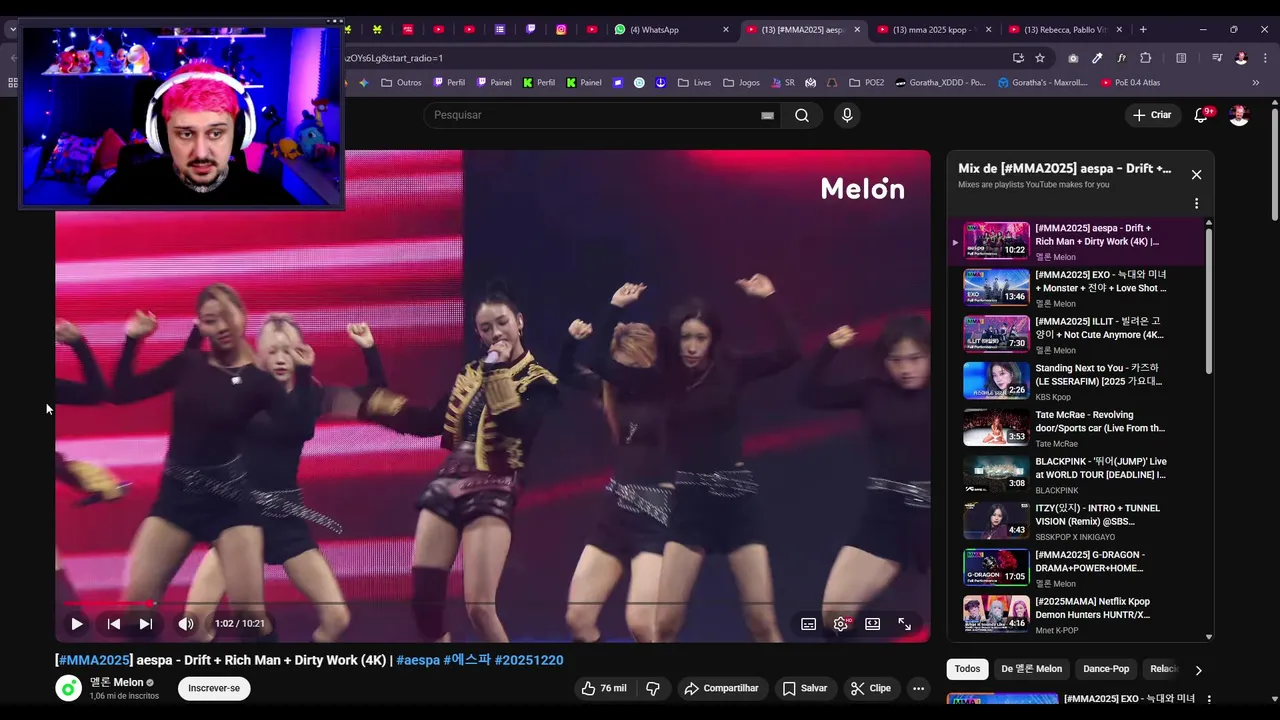This screenshot has height=720, width=1280.
Task: Subscribe using Inscrever-se button
Action: pyautogui.click(x=214, y=688)
